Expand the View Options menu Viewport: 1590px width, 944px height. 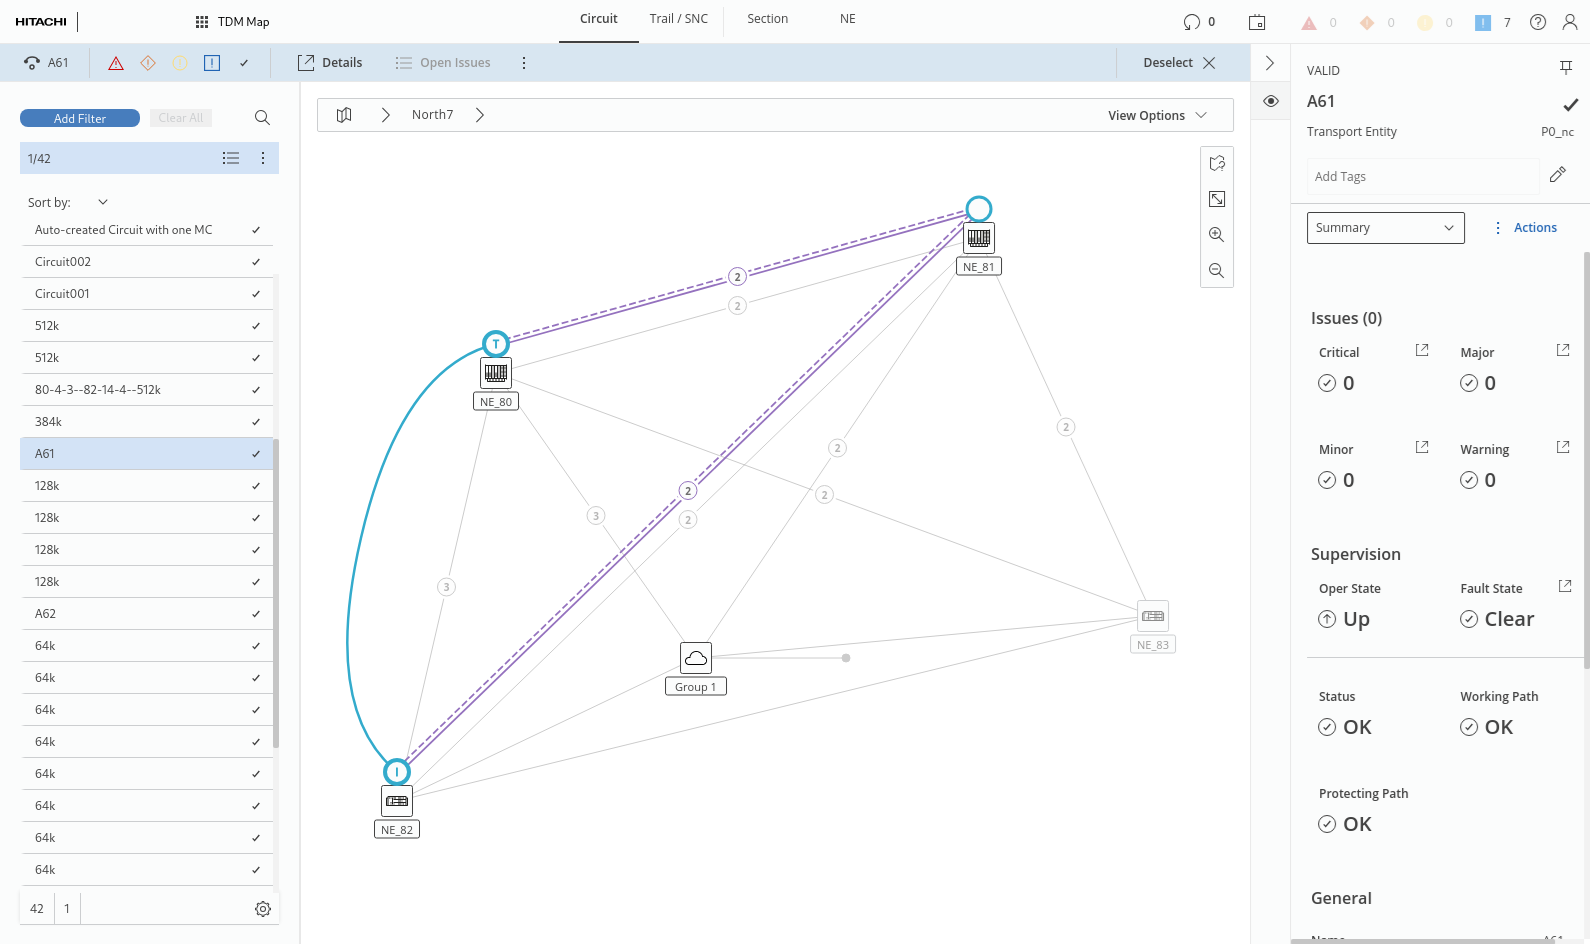(1157, 115)
